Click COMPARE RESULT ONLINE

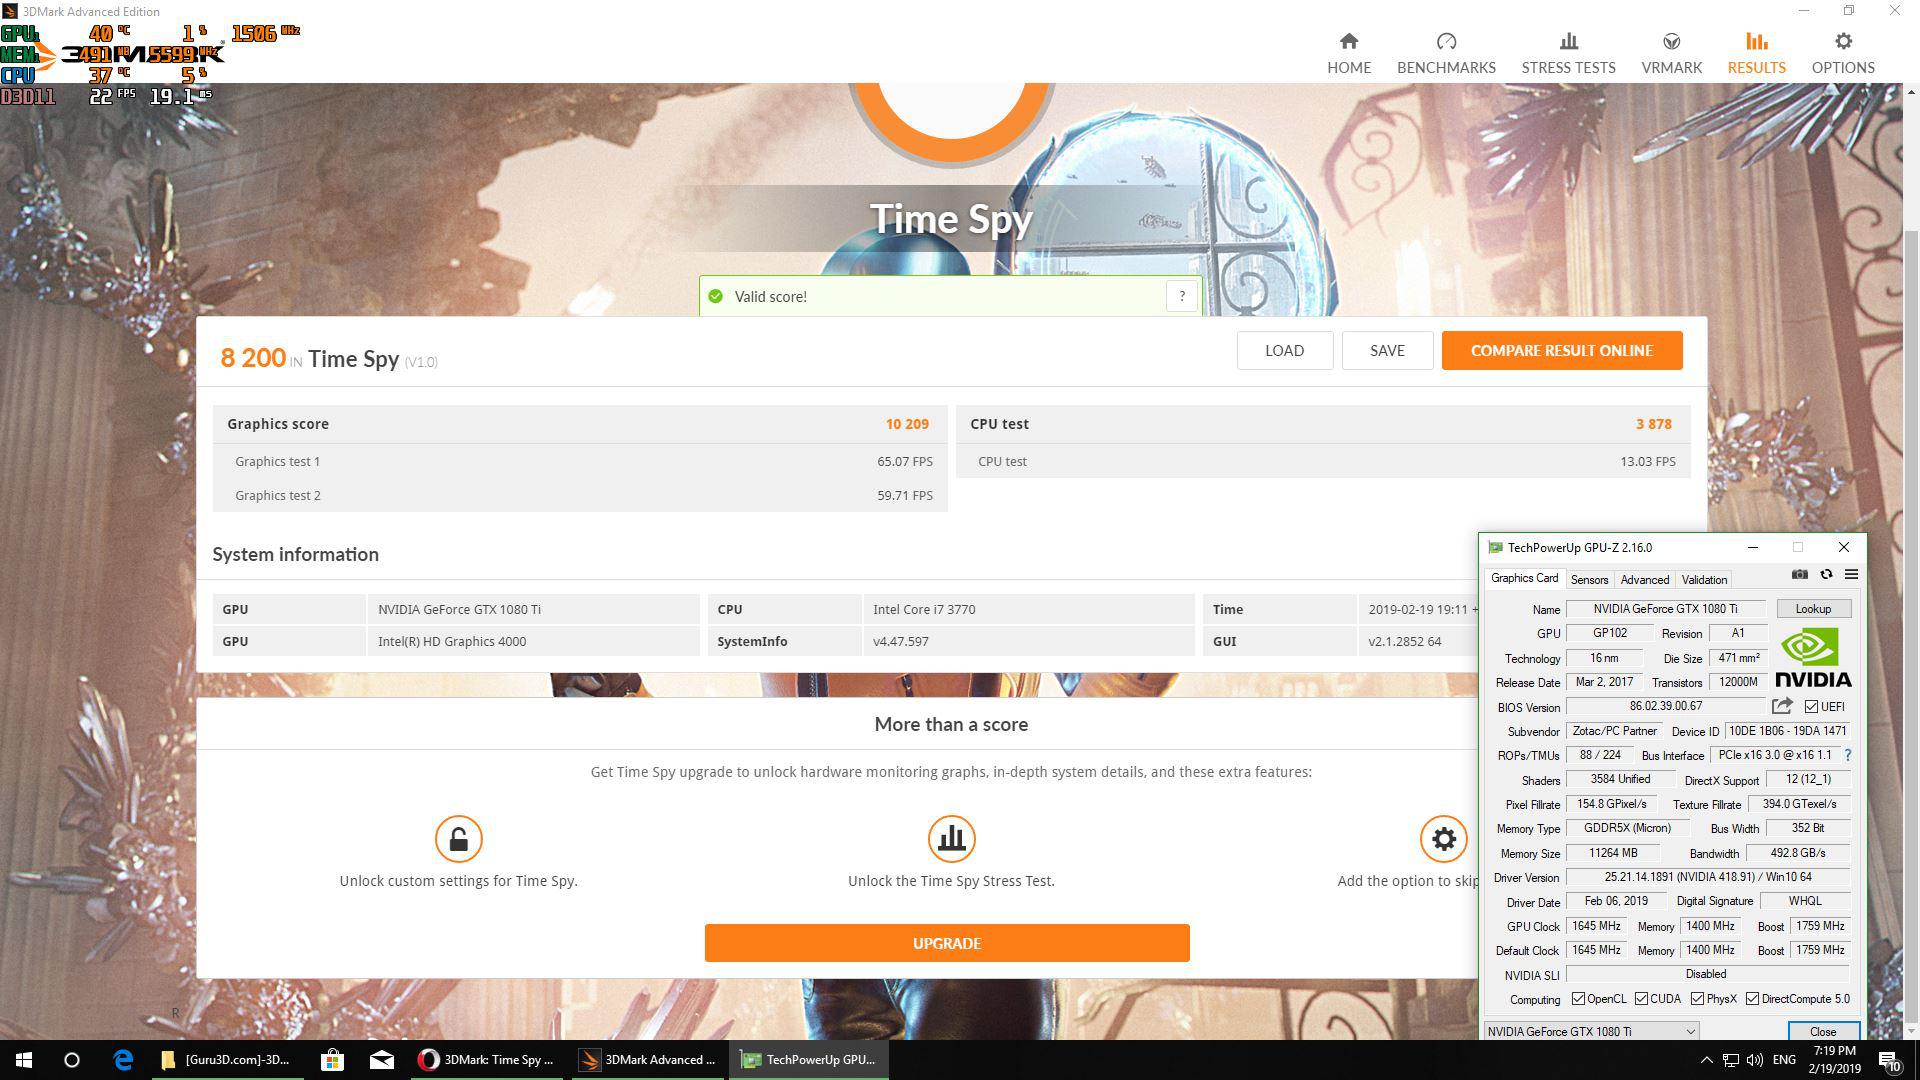point(1561,351)
